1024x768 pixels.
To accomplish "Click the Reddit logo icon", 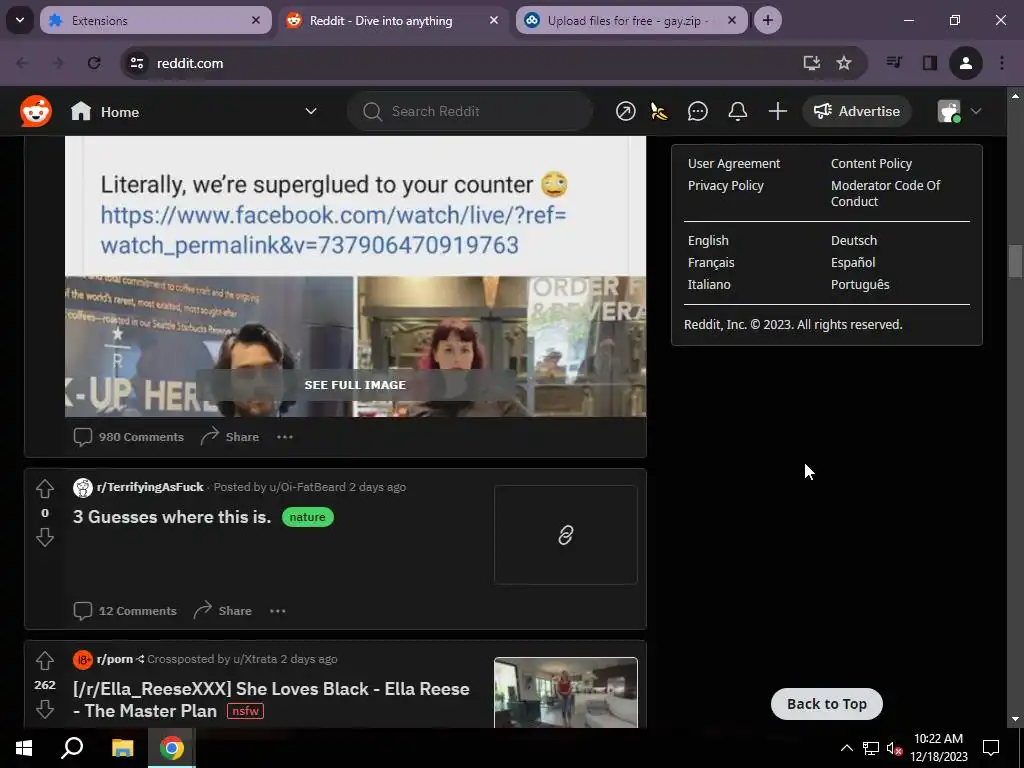I will pyautogui.click(x=36, y=111).
